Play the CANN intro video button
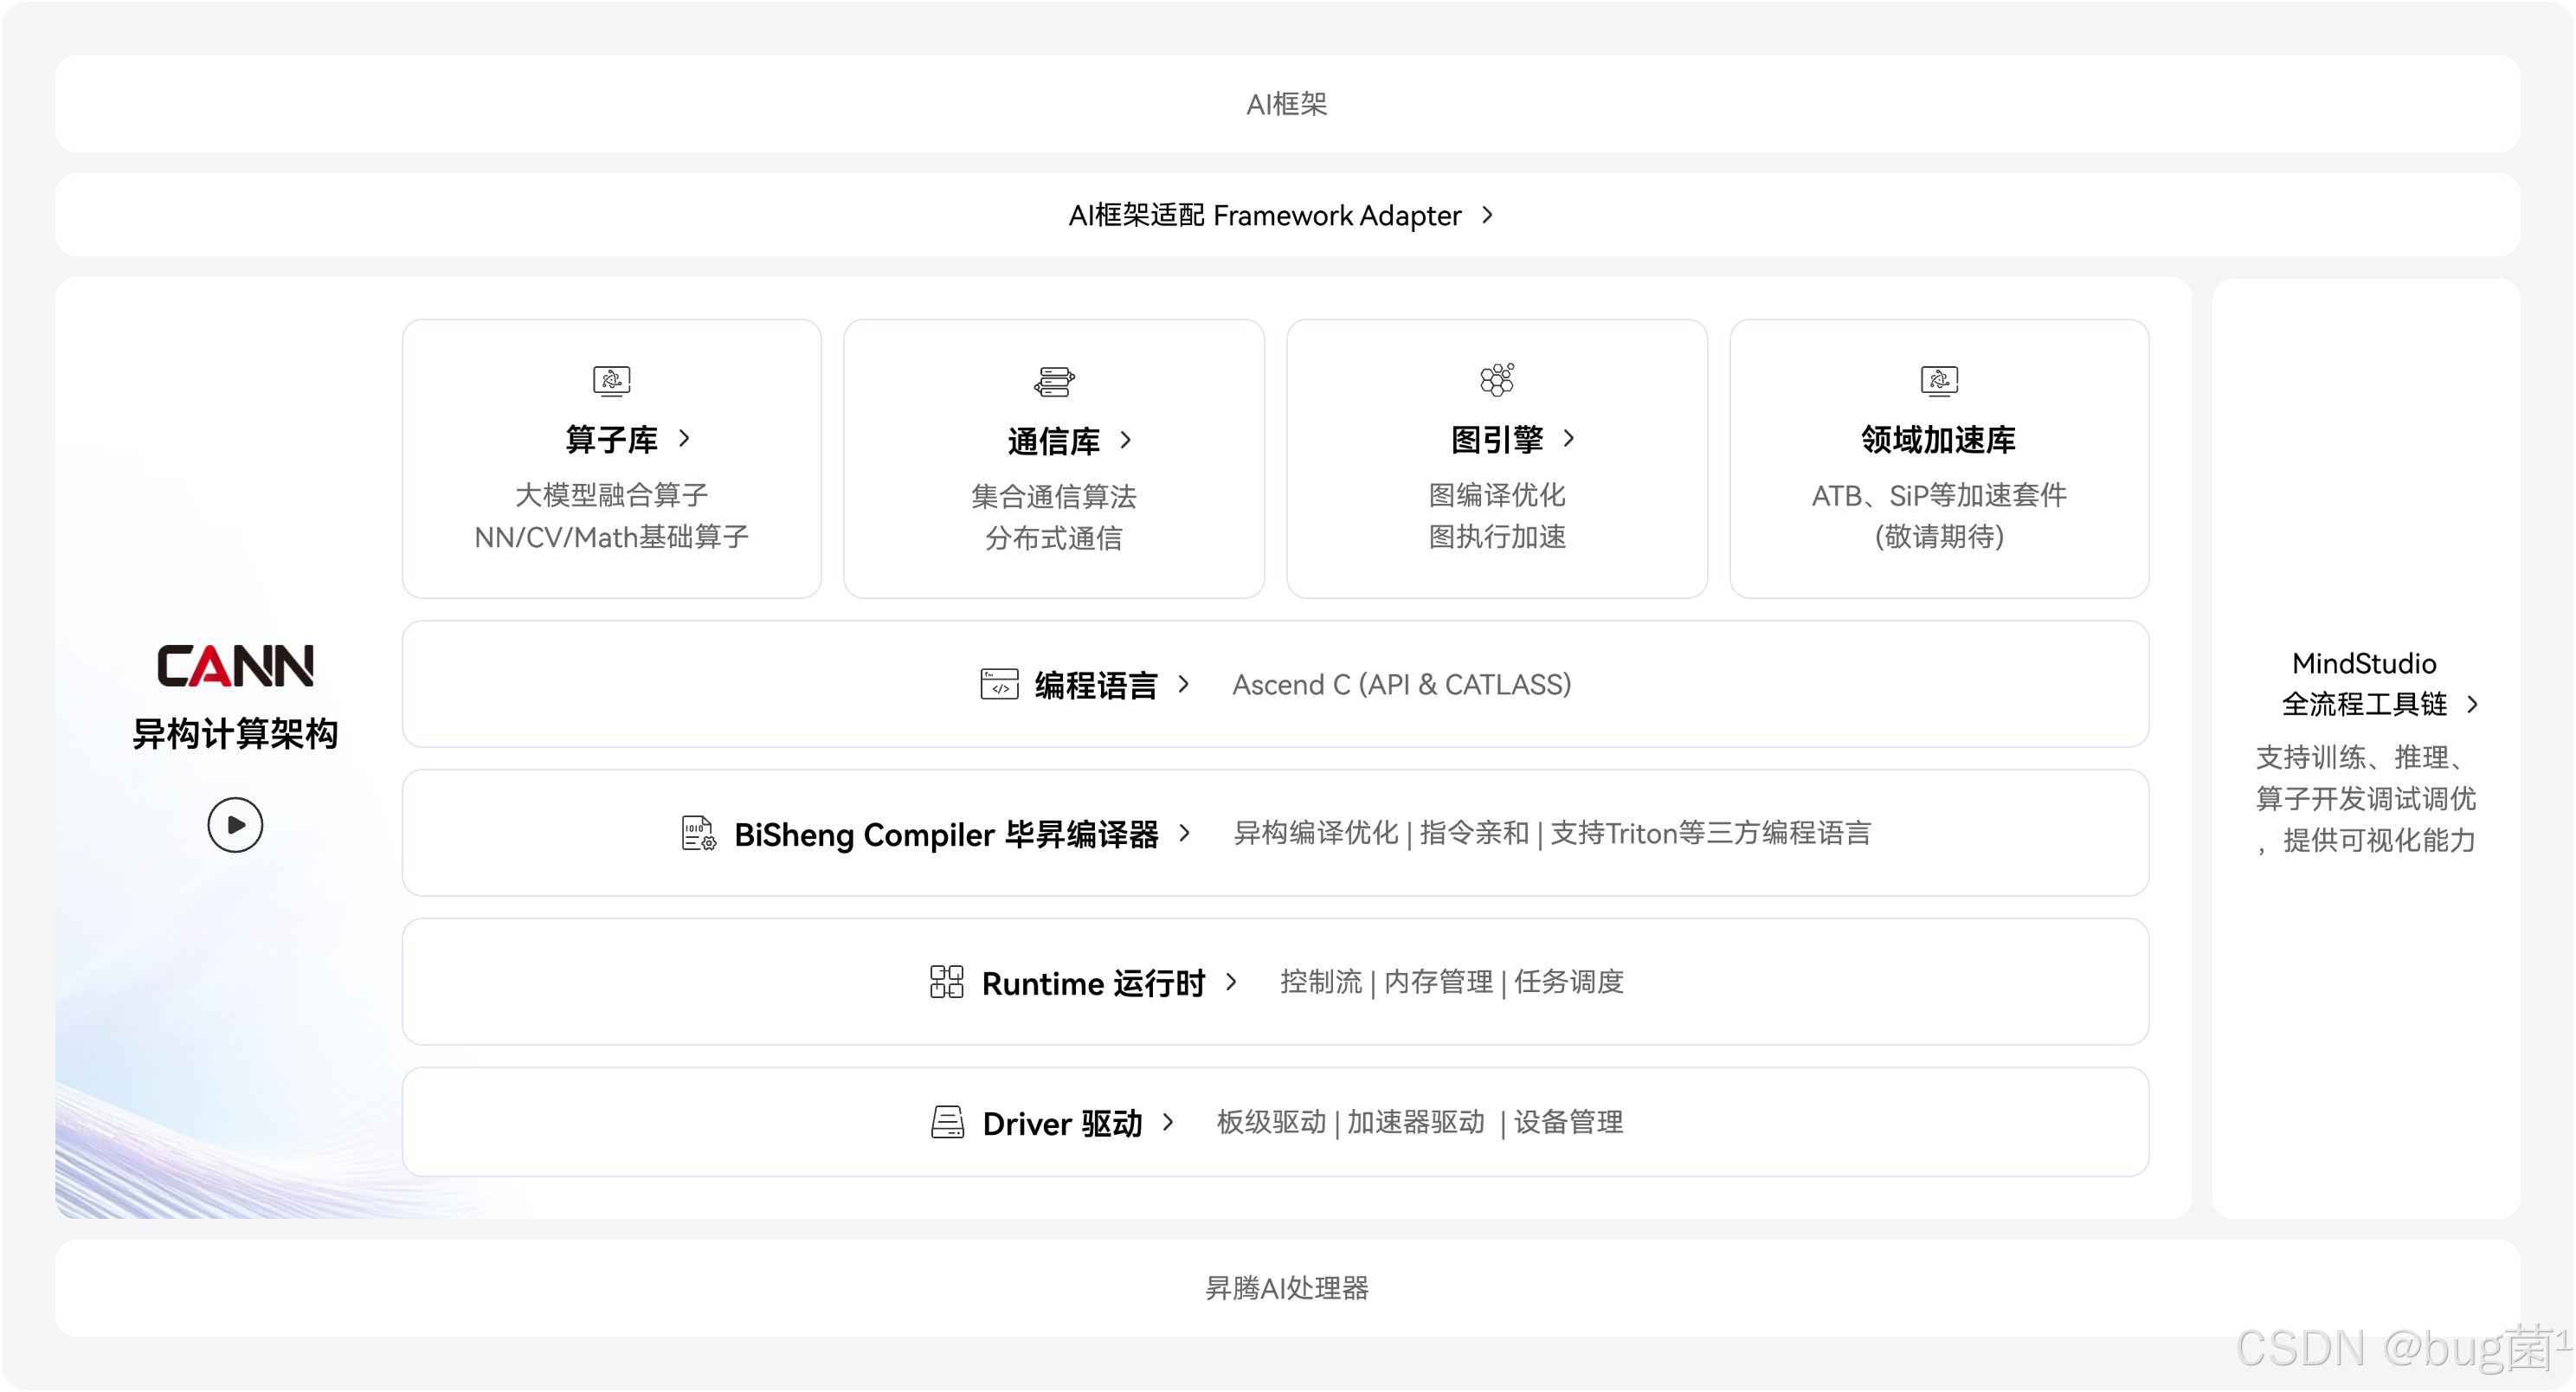This screenshot has width=2576, height=1392. tap(235, 825)
